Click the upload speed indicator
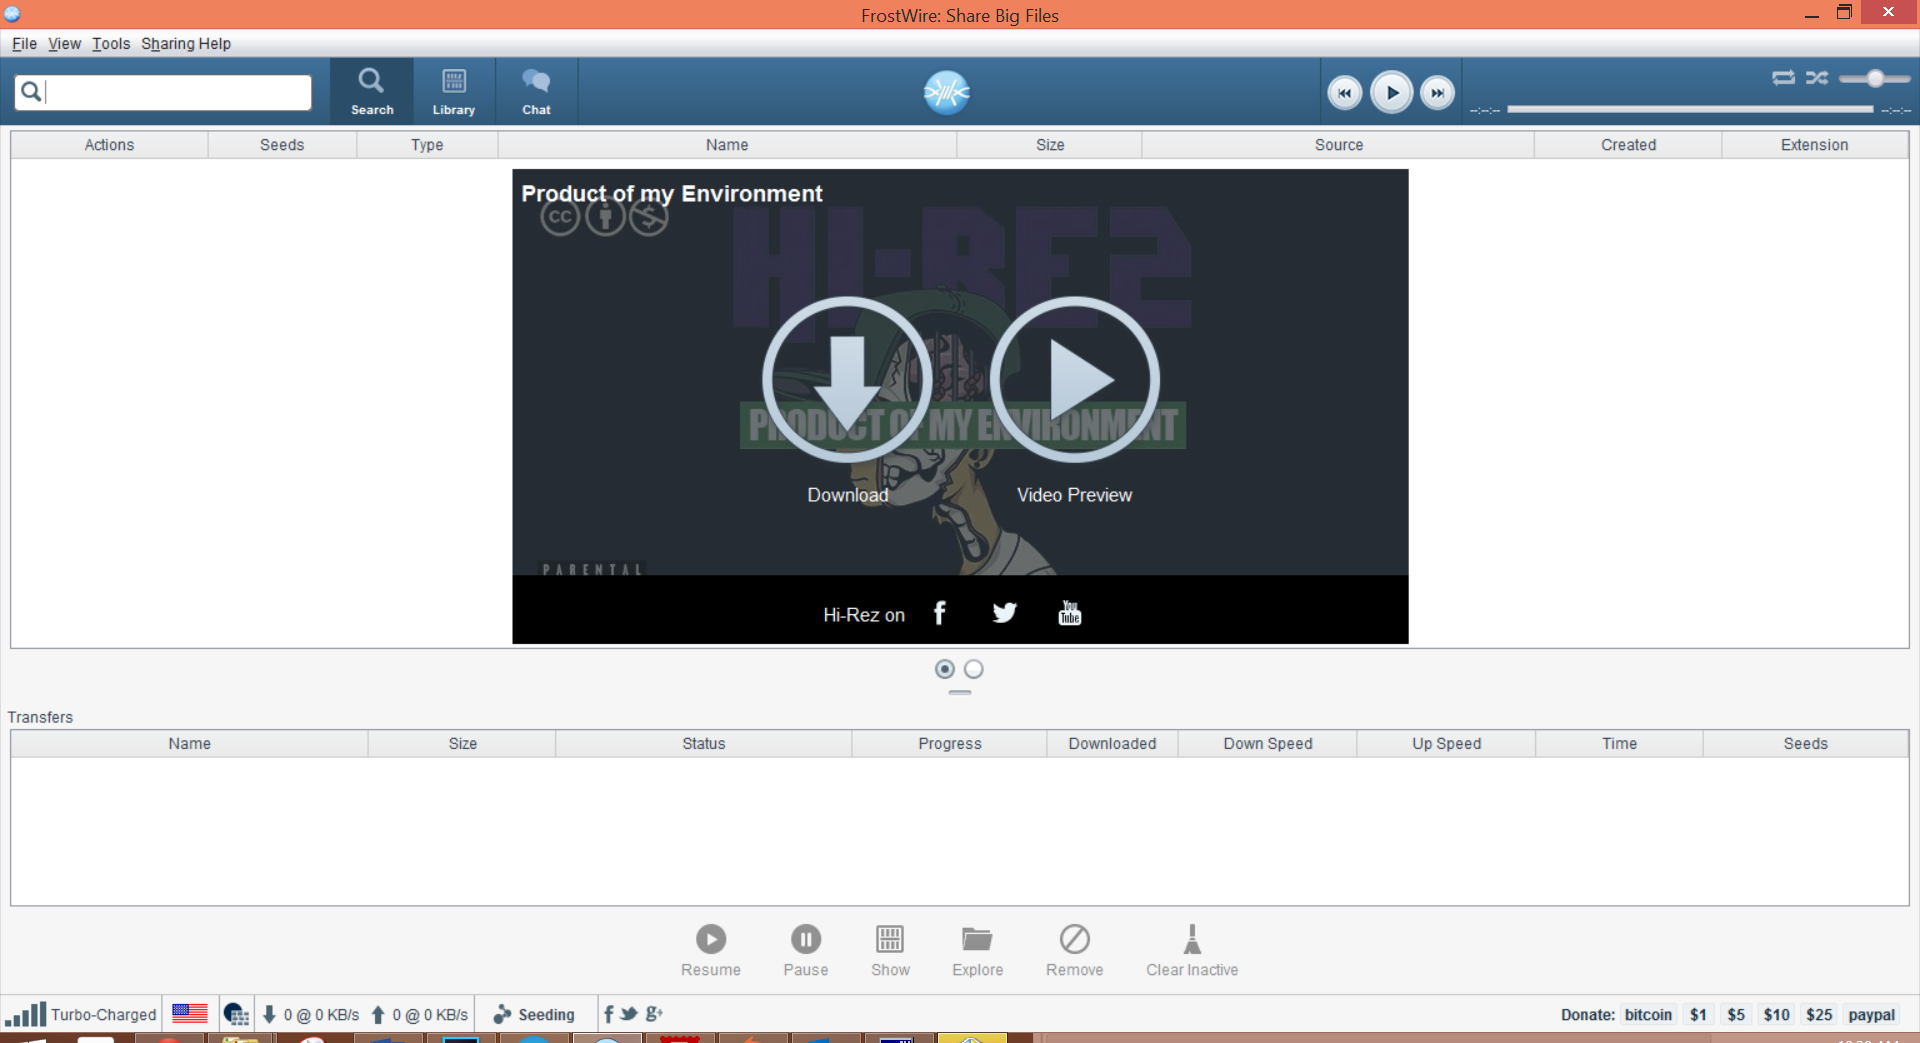 pos(419,1014)
